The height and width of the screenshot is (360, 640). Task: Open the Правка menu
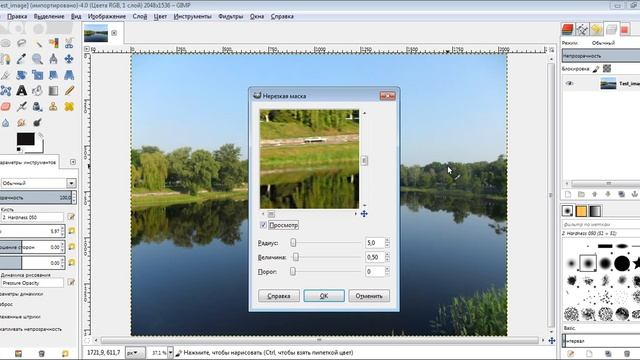[17, 16]
